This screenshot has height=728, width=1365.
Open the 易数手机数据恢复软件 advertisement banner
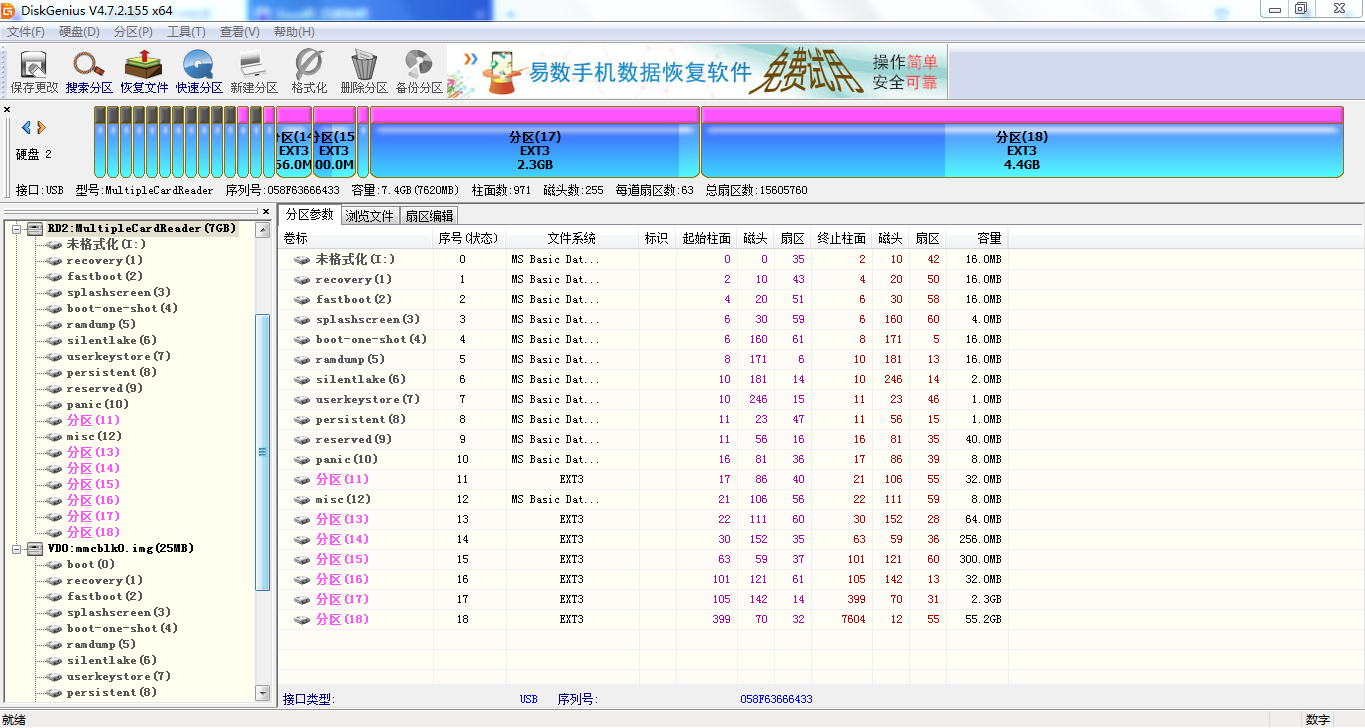697,72
